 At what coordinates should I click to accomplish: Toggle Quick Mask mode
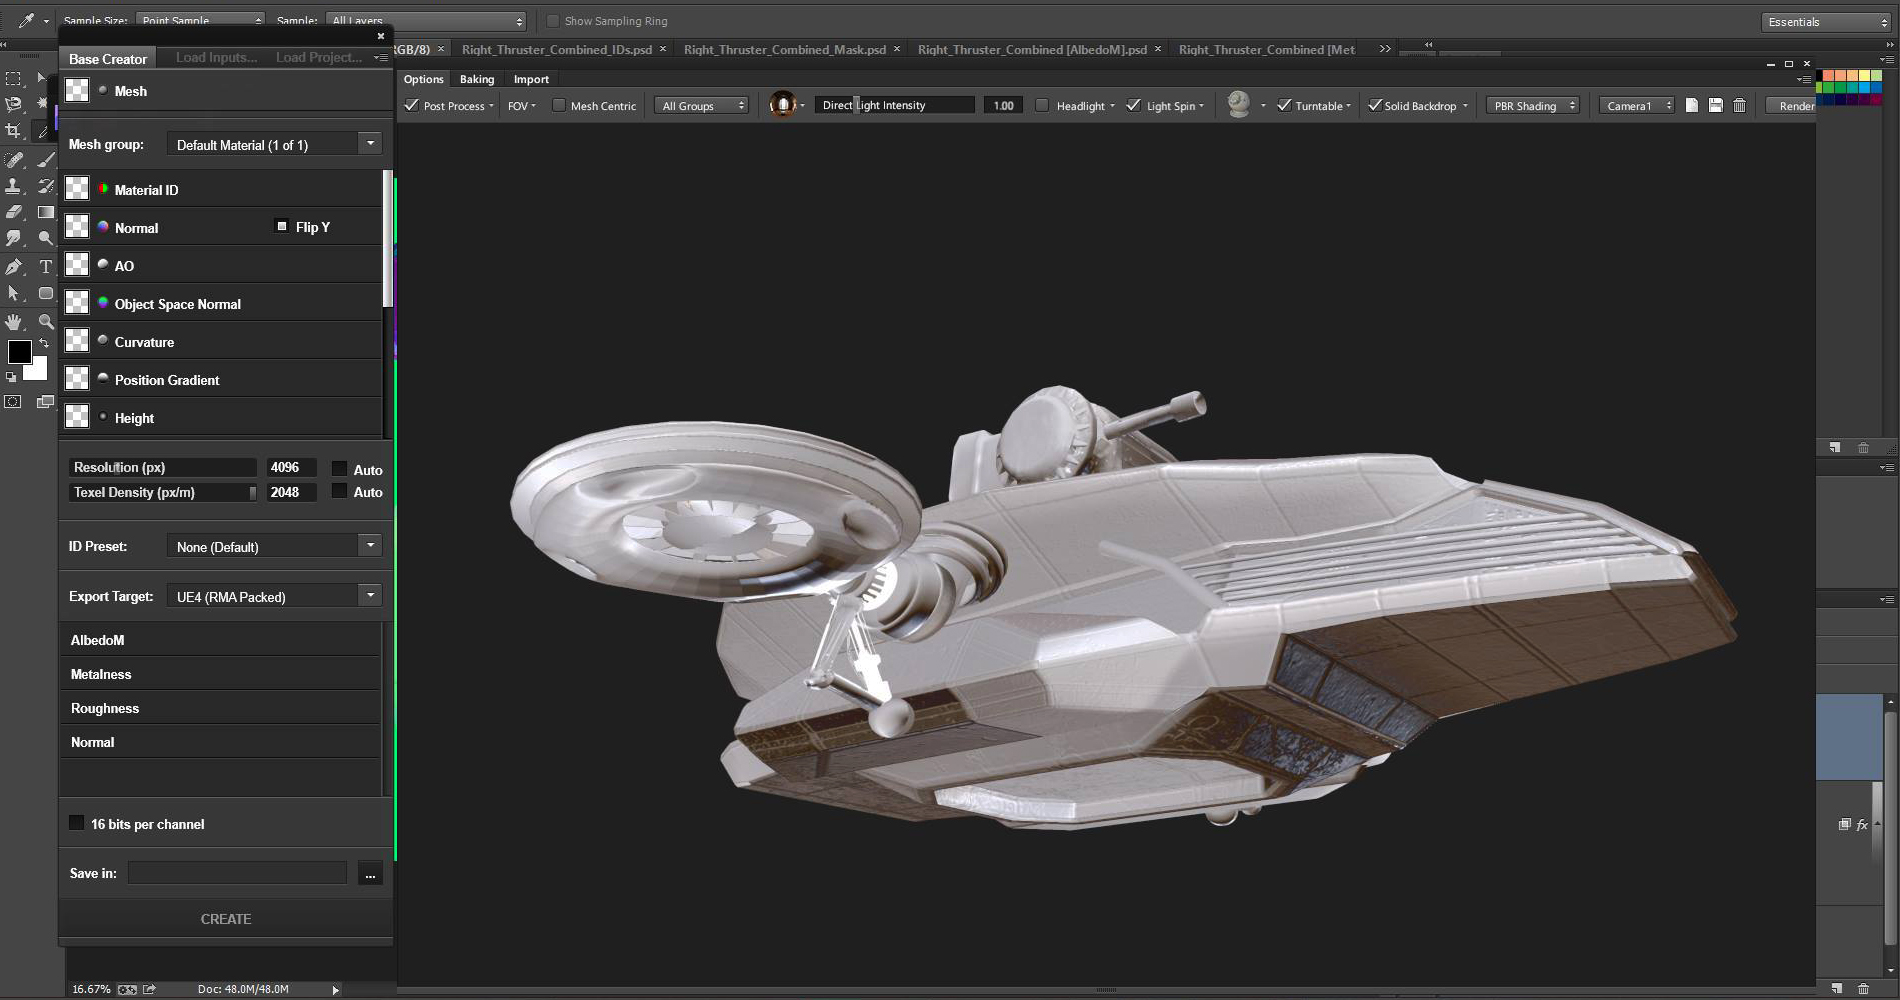(x=13, y=402)
